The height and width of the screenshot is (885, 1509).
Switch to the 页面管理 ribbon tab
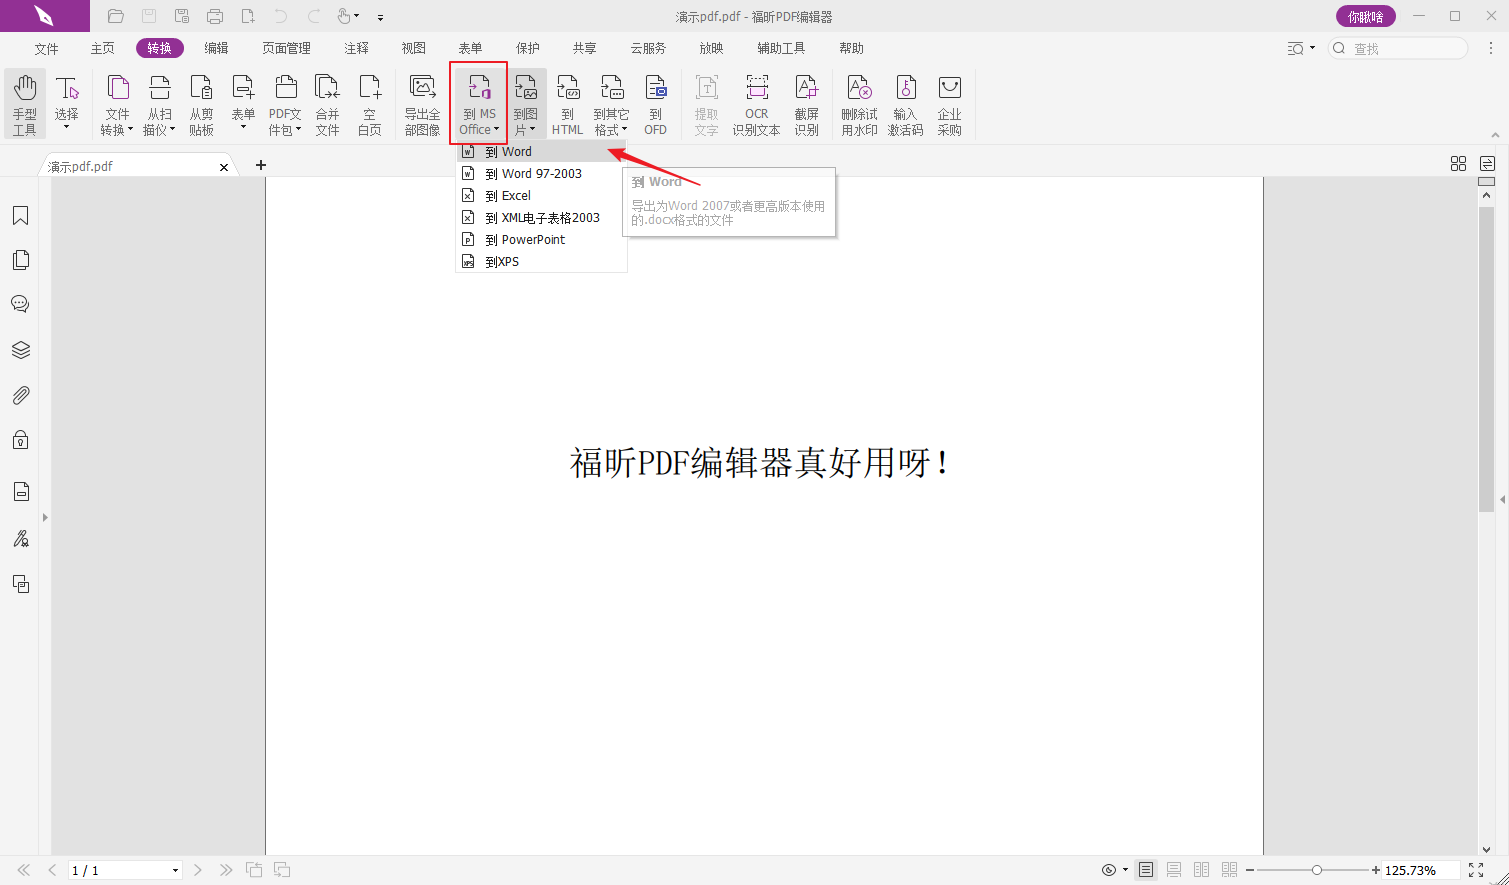pyautogui.click(x=286, y=48)
